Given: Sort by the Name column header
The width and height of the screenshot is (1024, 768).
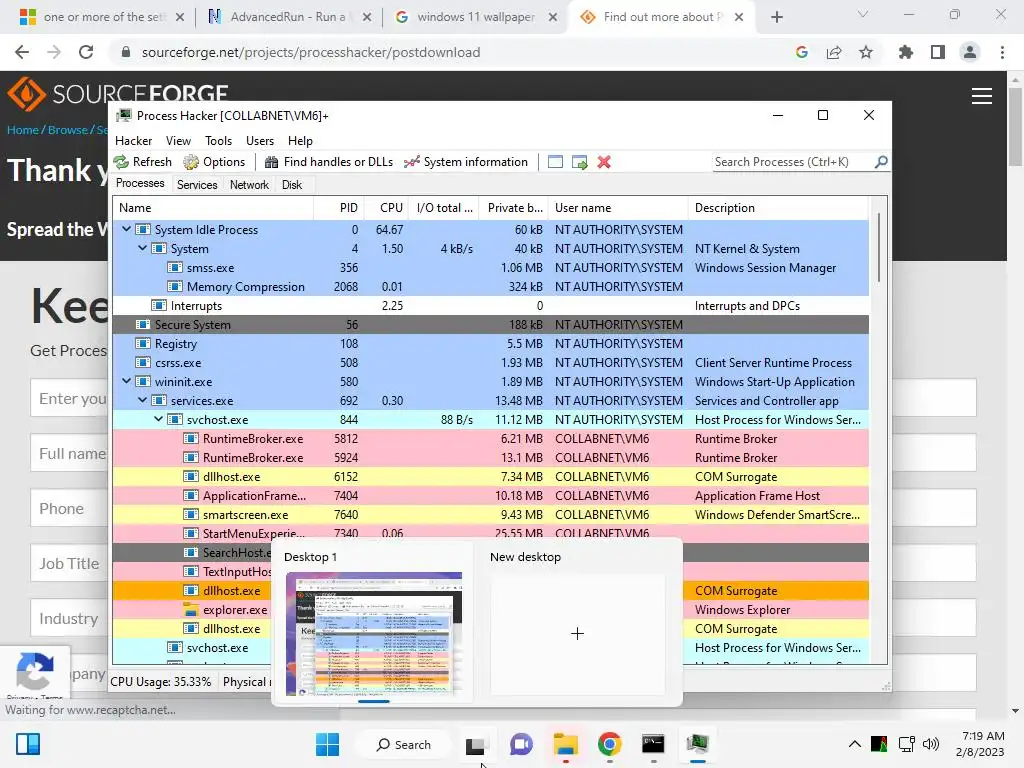Looking at the screenshot, I should click(213, 208).
